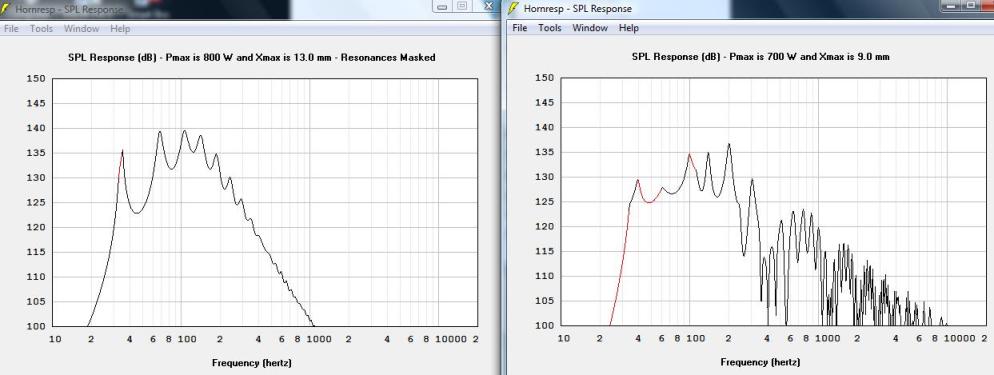Viewport: 994px width, 375px height.
Task: Click the Hornresp lightning icon in the right window title bar
Action: (x=513, y=8)
